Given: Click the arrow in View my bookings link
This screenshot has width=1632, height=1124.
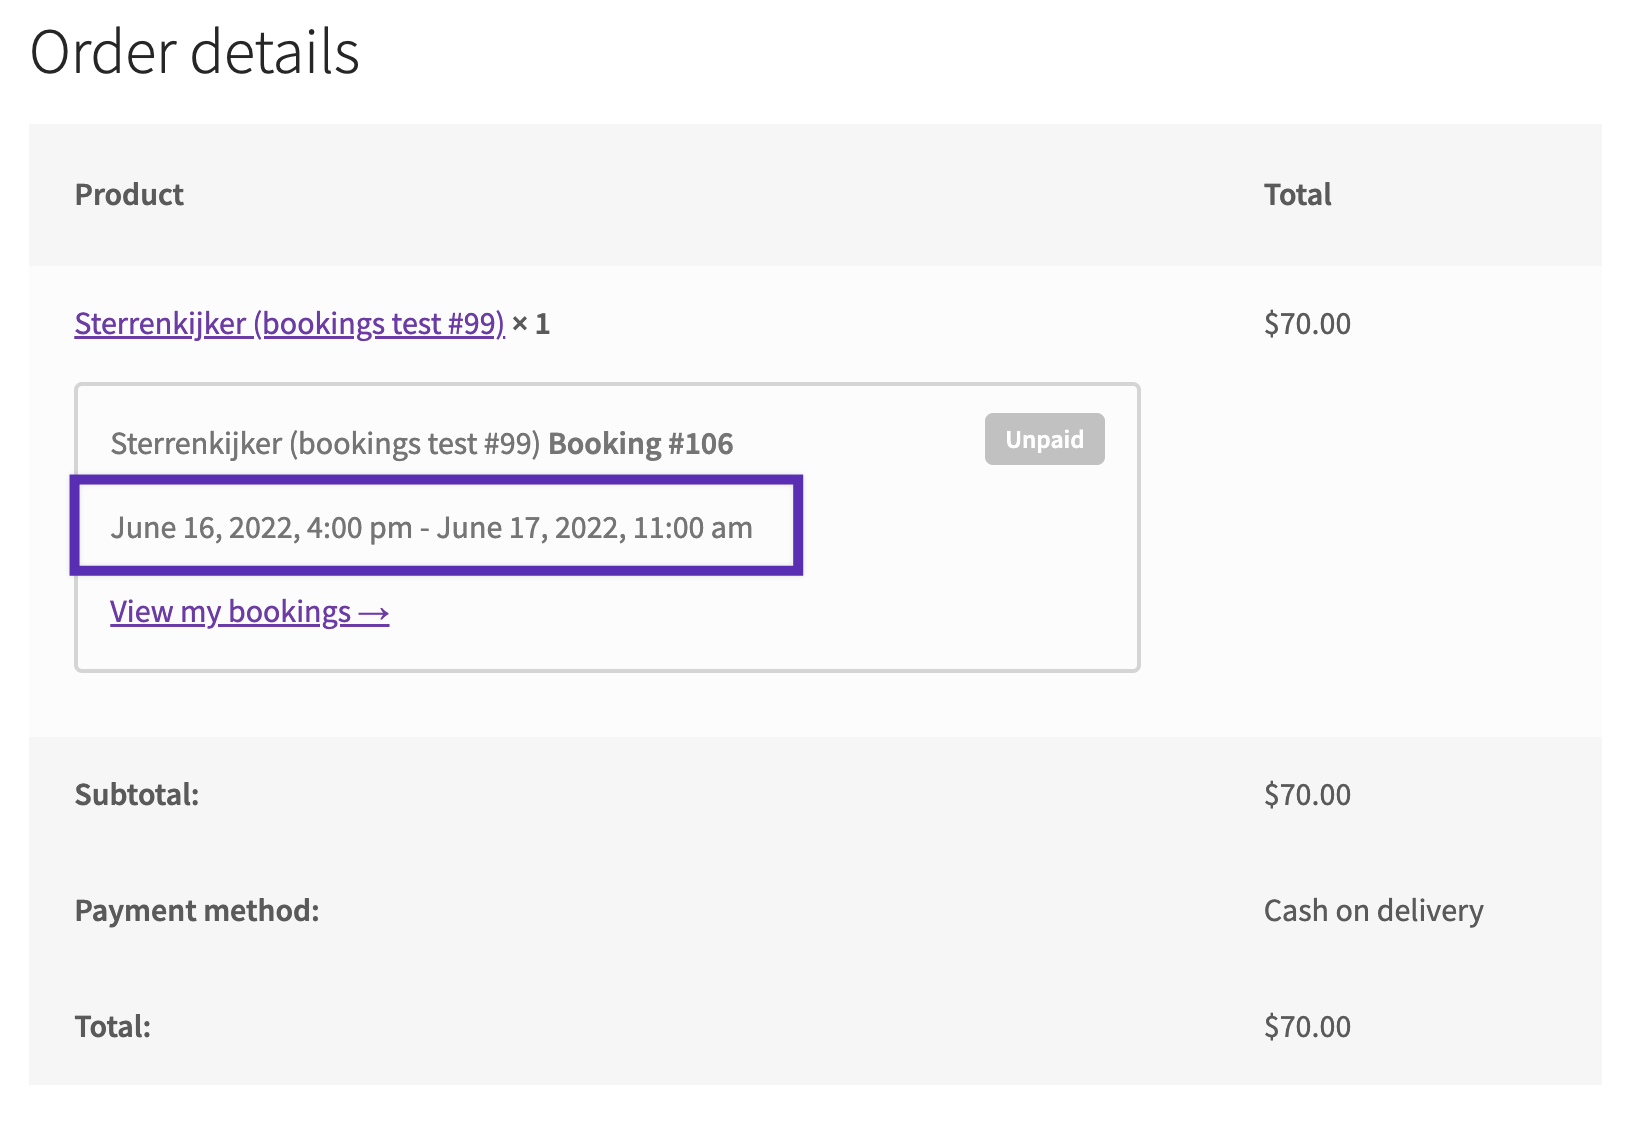Looking at the screenshot, I should click(x=374, y=611).
